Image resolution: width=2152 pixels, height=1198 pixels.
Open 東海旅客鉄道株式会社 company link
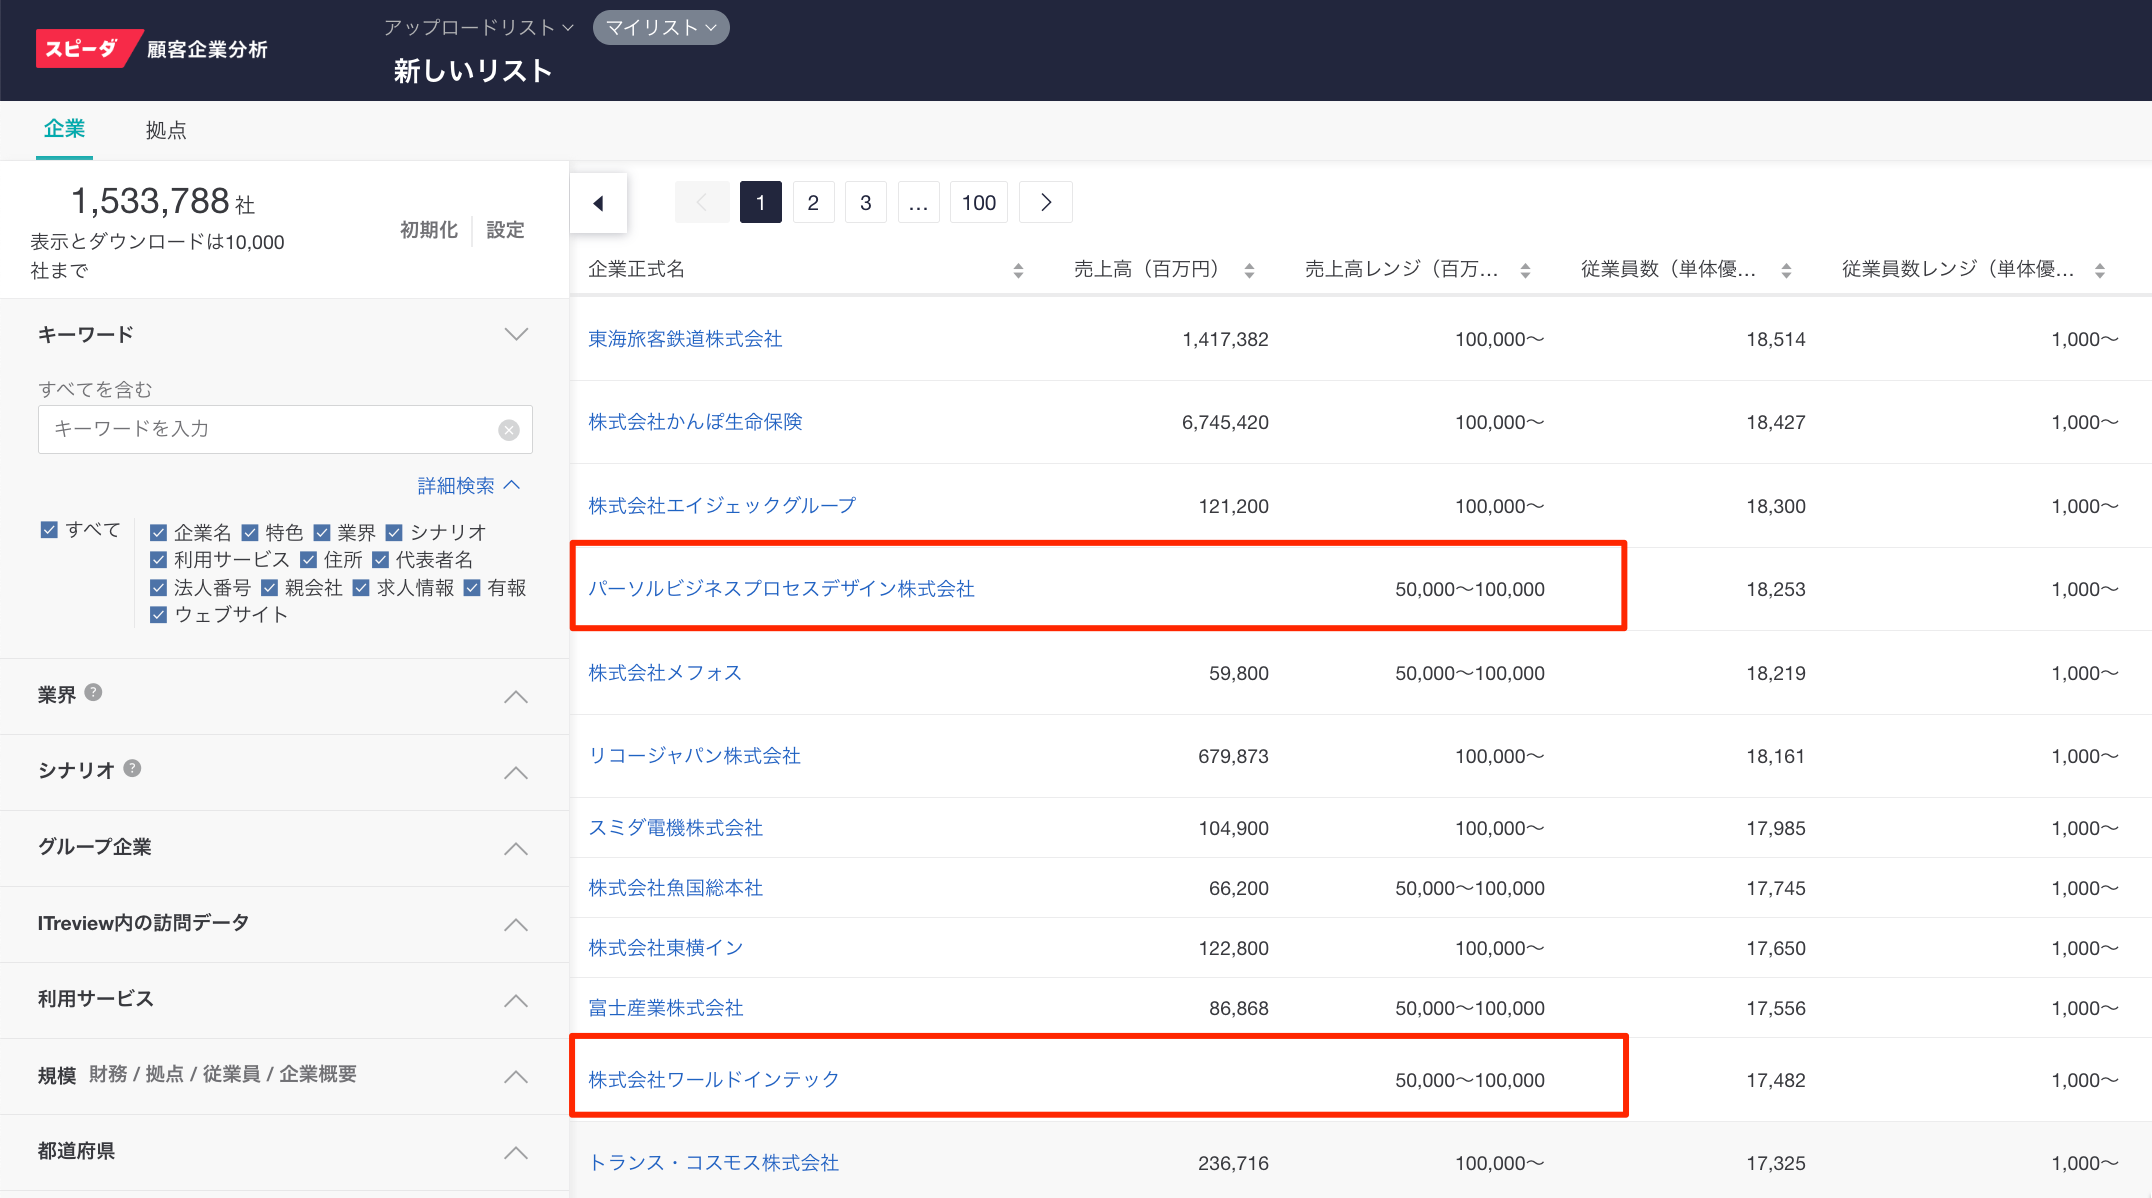click(685, 339)
